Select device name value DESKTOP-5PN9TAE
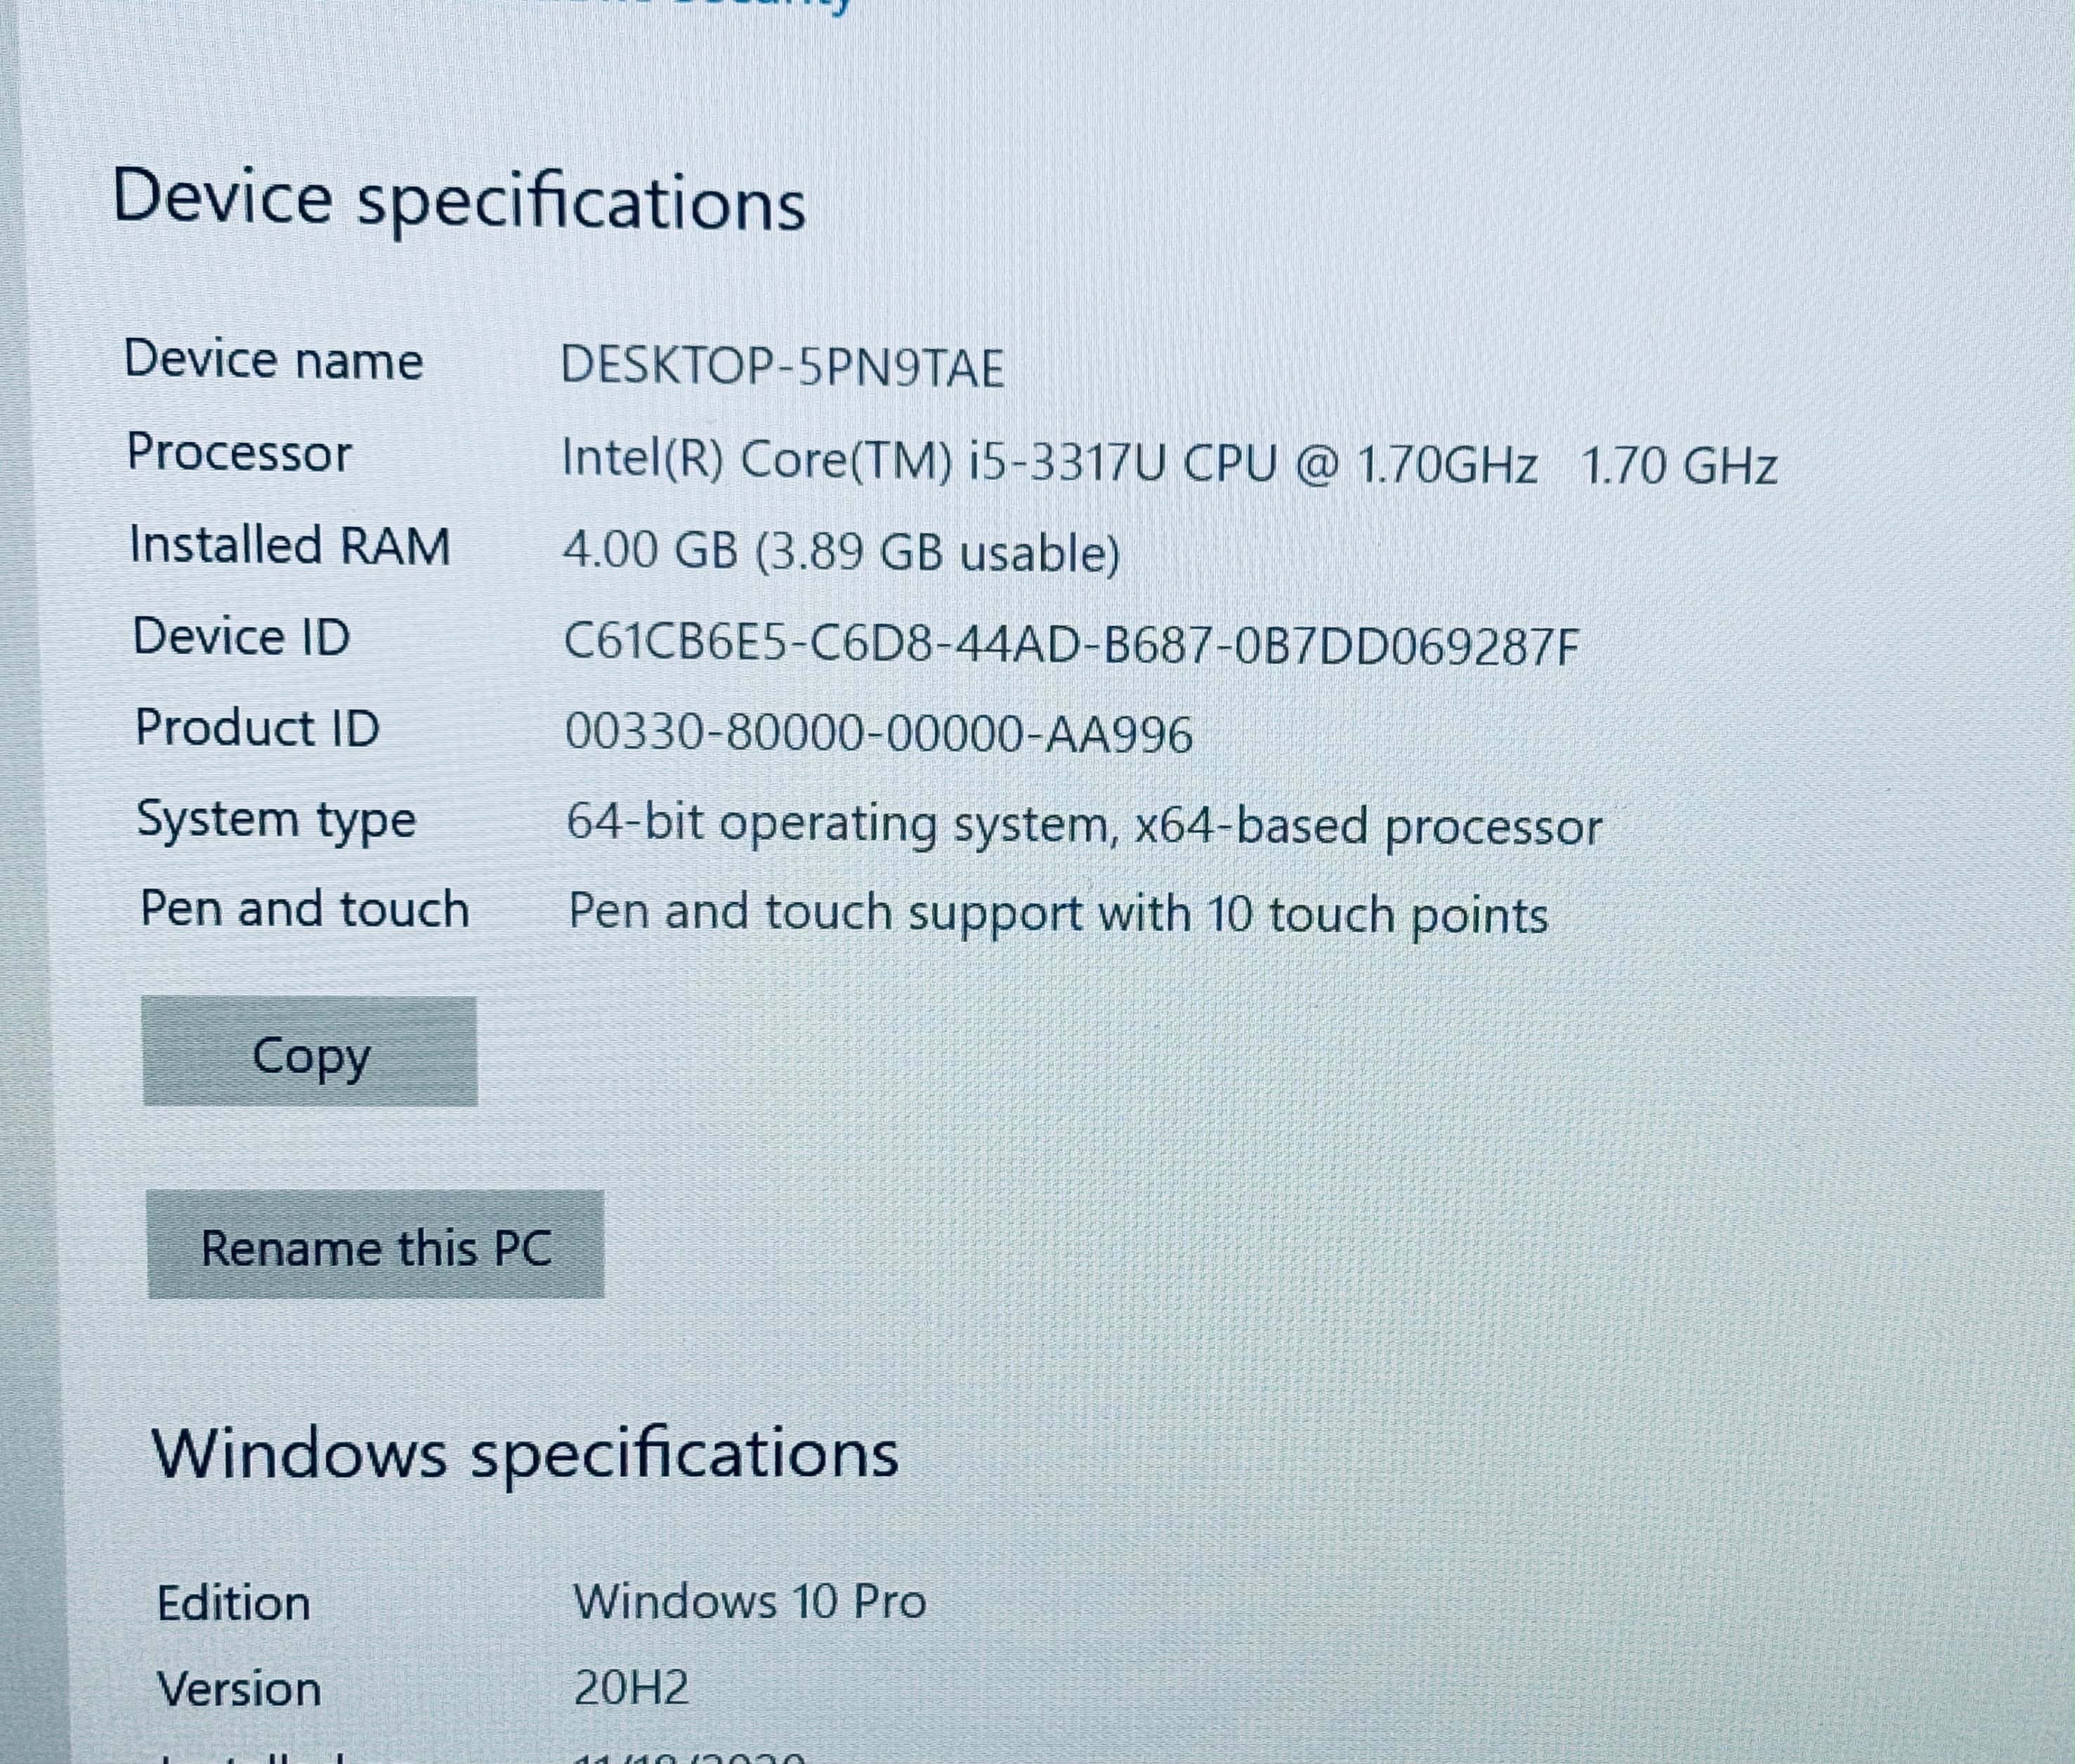The width and height of the screenshot is (2075, 1764). (x=782, y=367)
